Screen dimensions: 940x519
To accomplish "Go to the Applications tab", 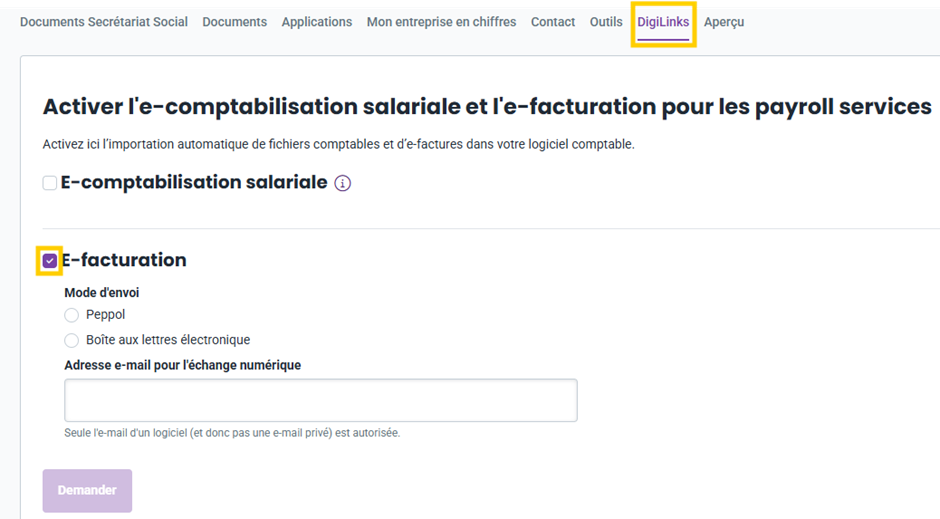I will (x=317, y=22).
